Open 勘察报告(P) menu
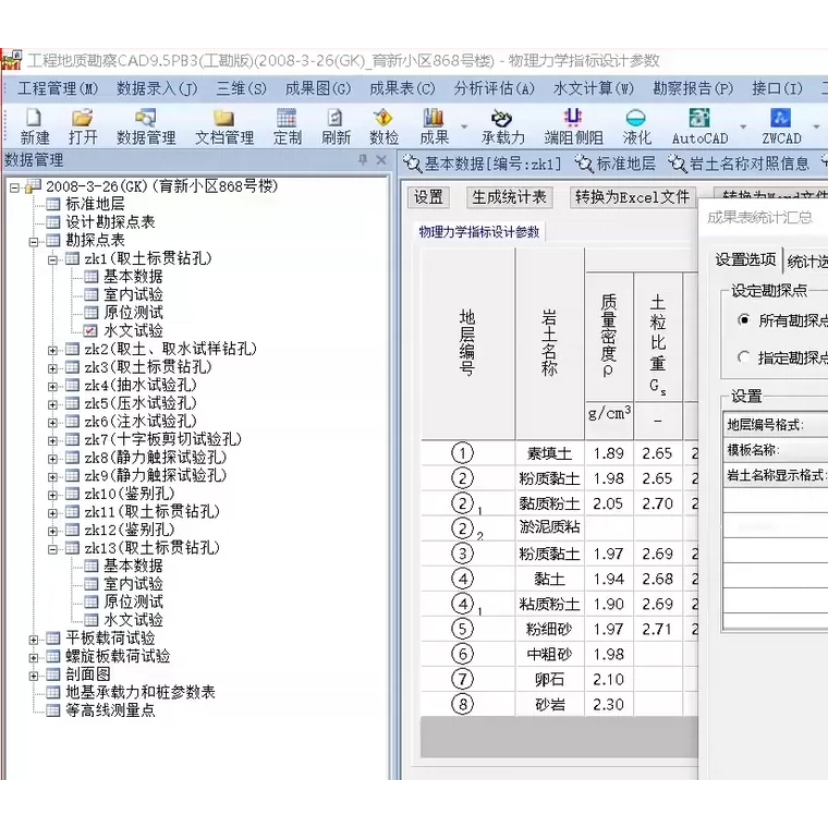 pyautogui.click(x=693, y=89)
